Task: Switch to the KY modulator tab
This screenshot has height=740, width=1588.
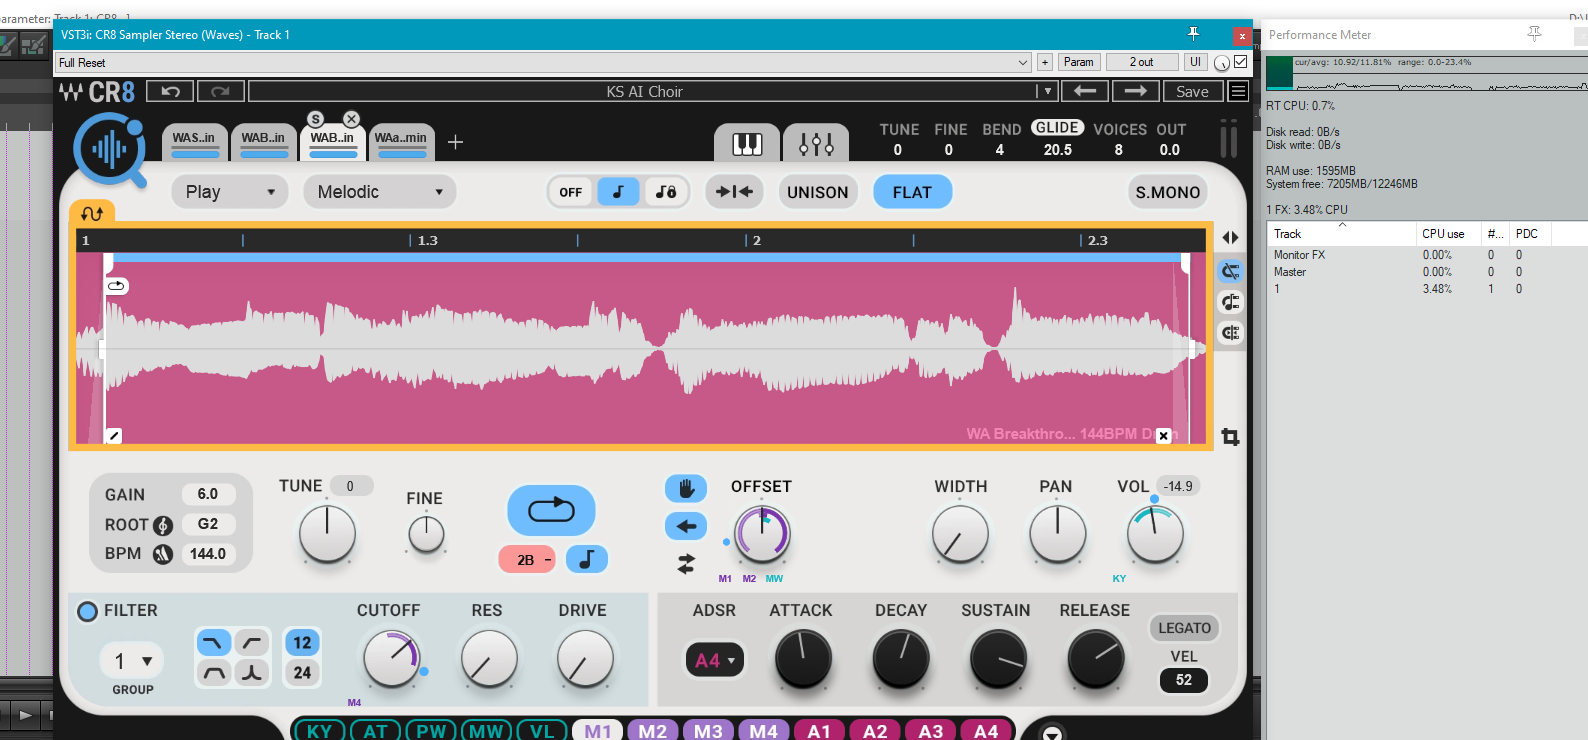Action: tap(319, 731)
